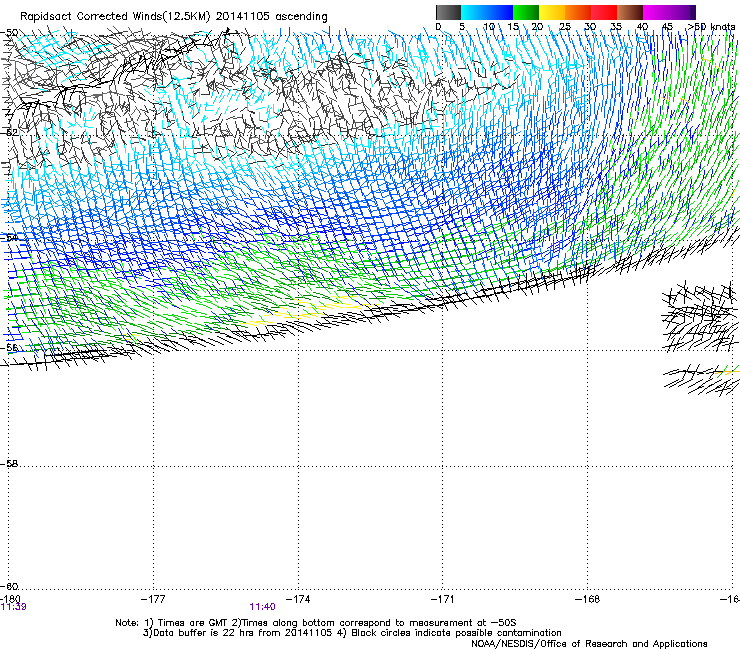Screen dimensions: 740x650
Task: Click the dark purple 45-50 knots legend swatch
Action: (682, 12)
